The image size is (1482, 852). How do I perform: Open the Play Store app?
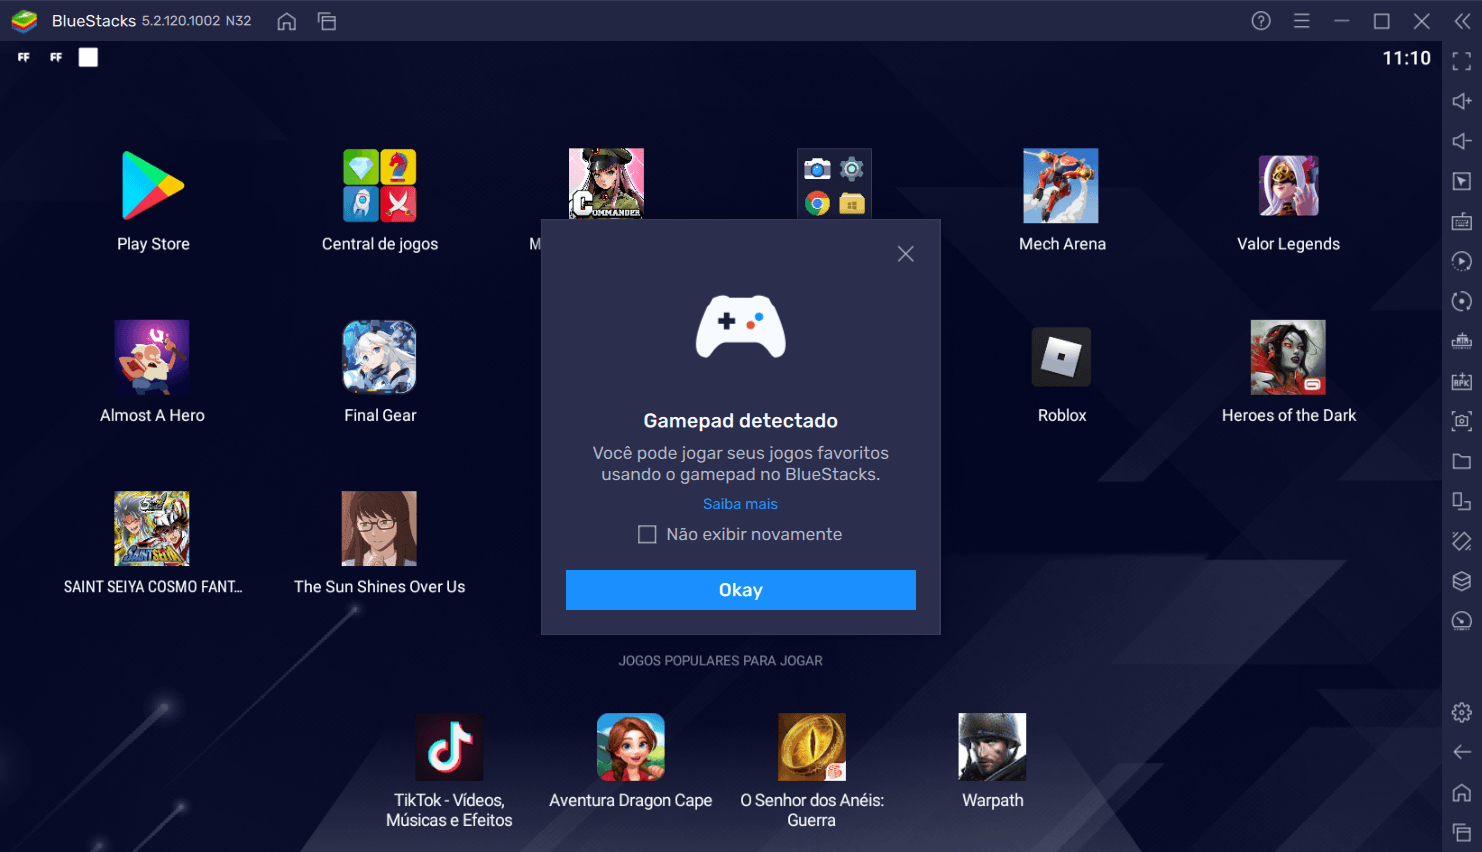pos(153,186)
